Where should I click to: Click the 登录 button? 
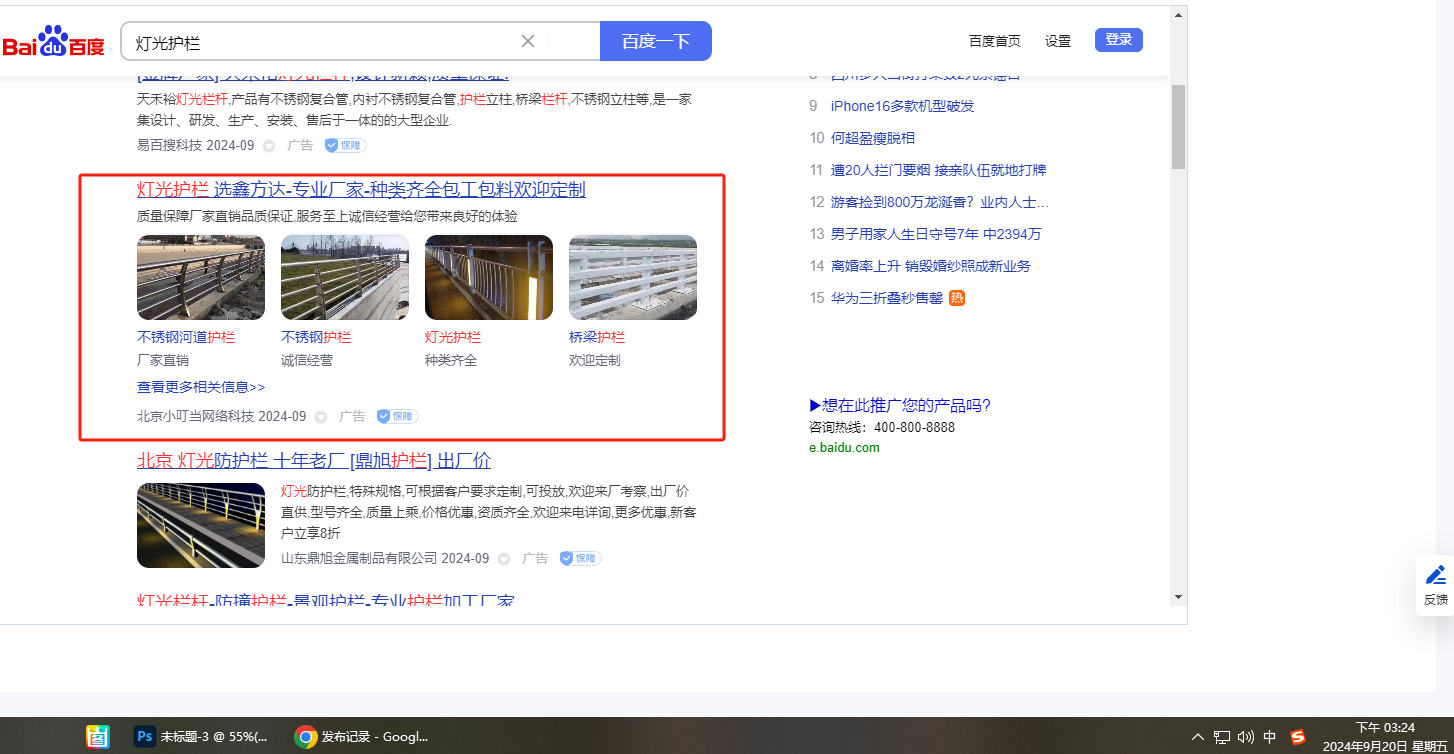click(1119, 40)
